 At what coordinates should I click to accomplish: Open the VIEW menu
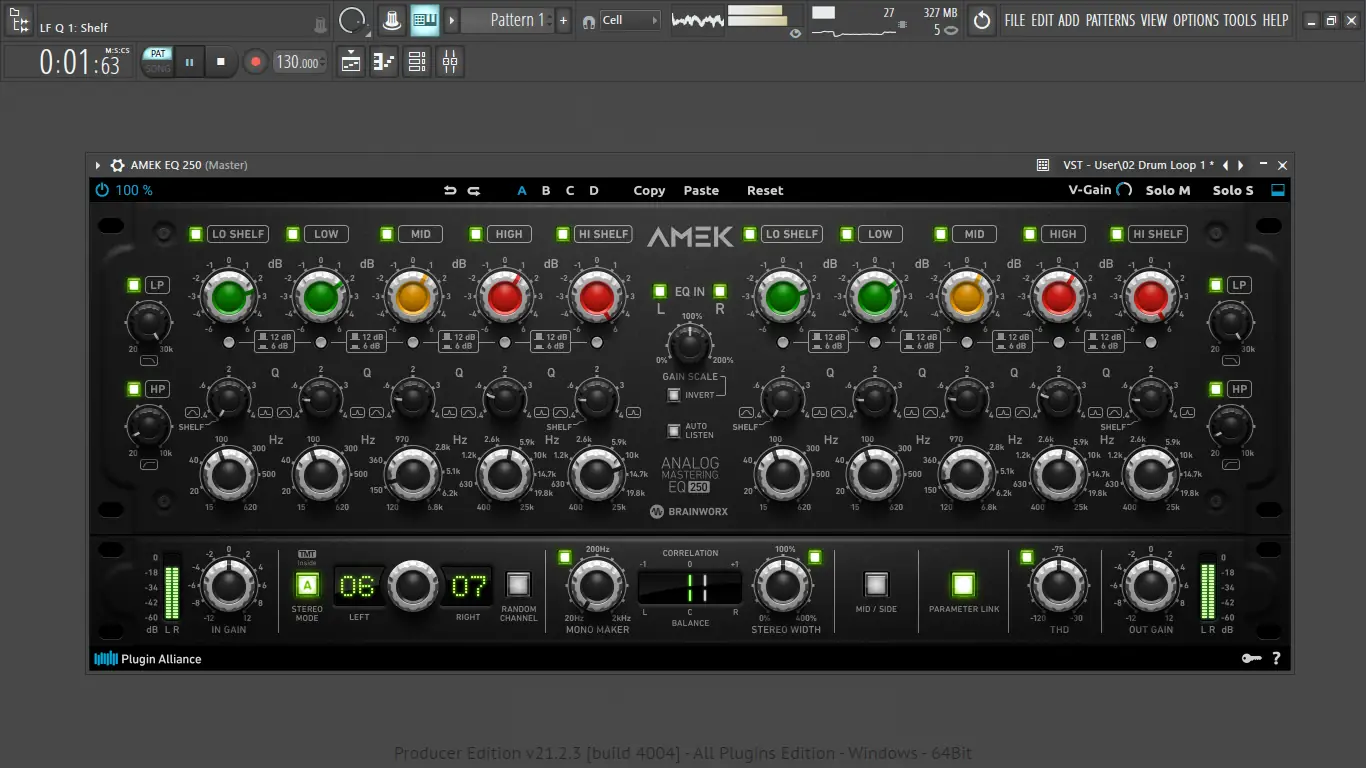1154,20
